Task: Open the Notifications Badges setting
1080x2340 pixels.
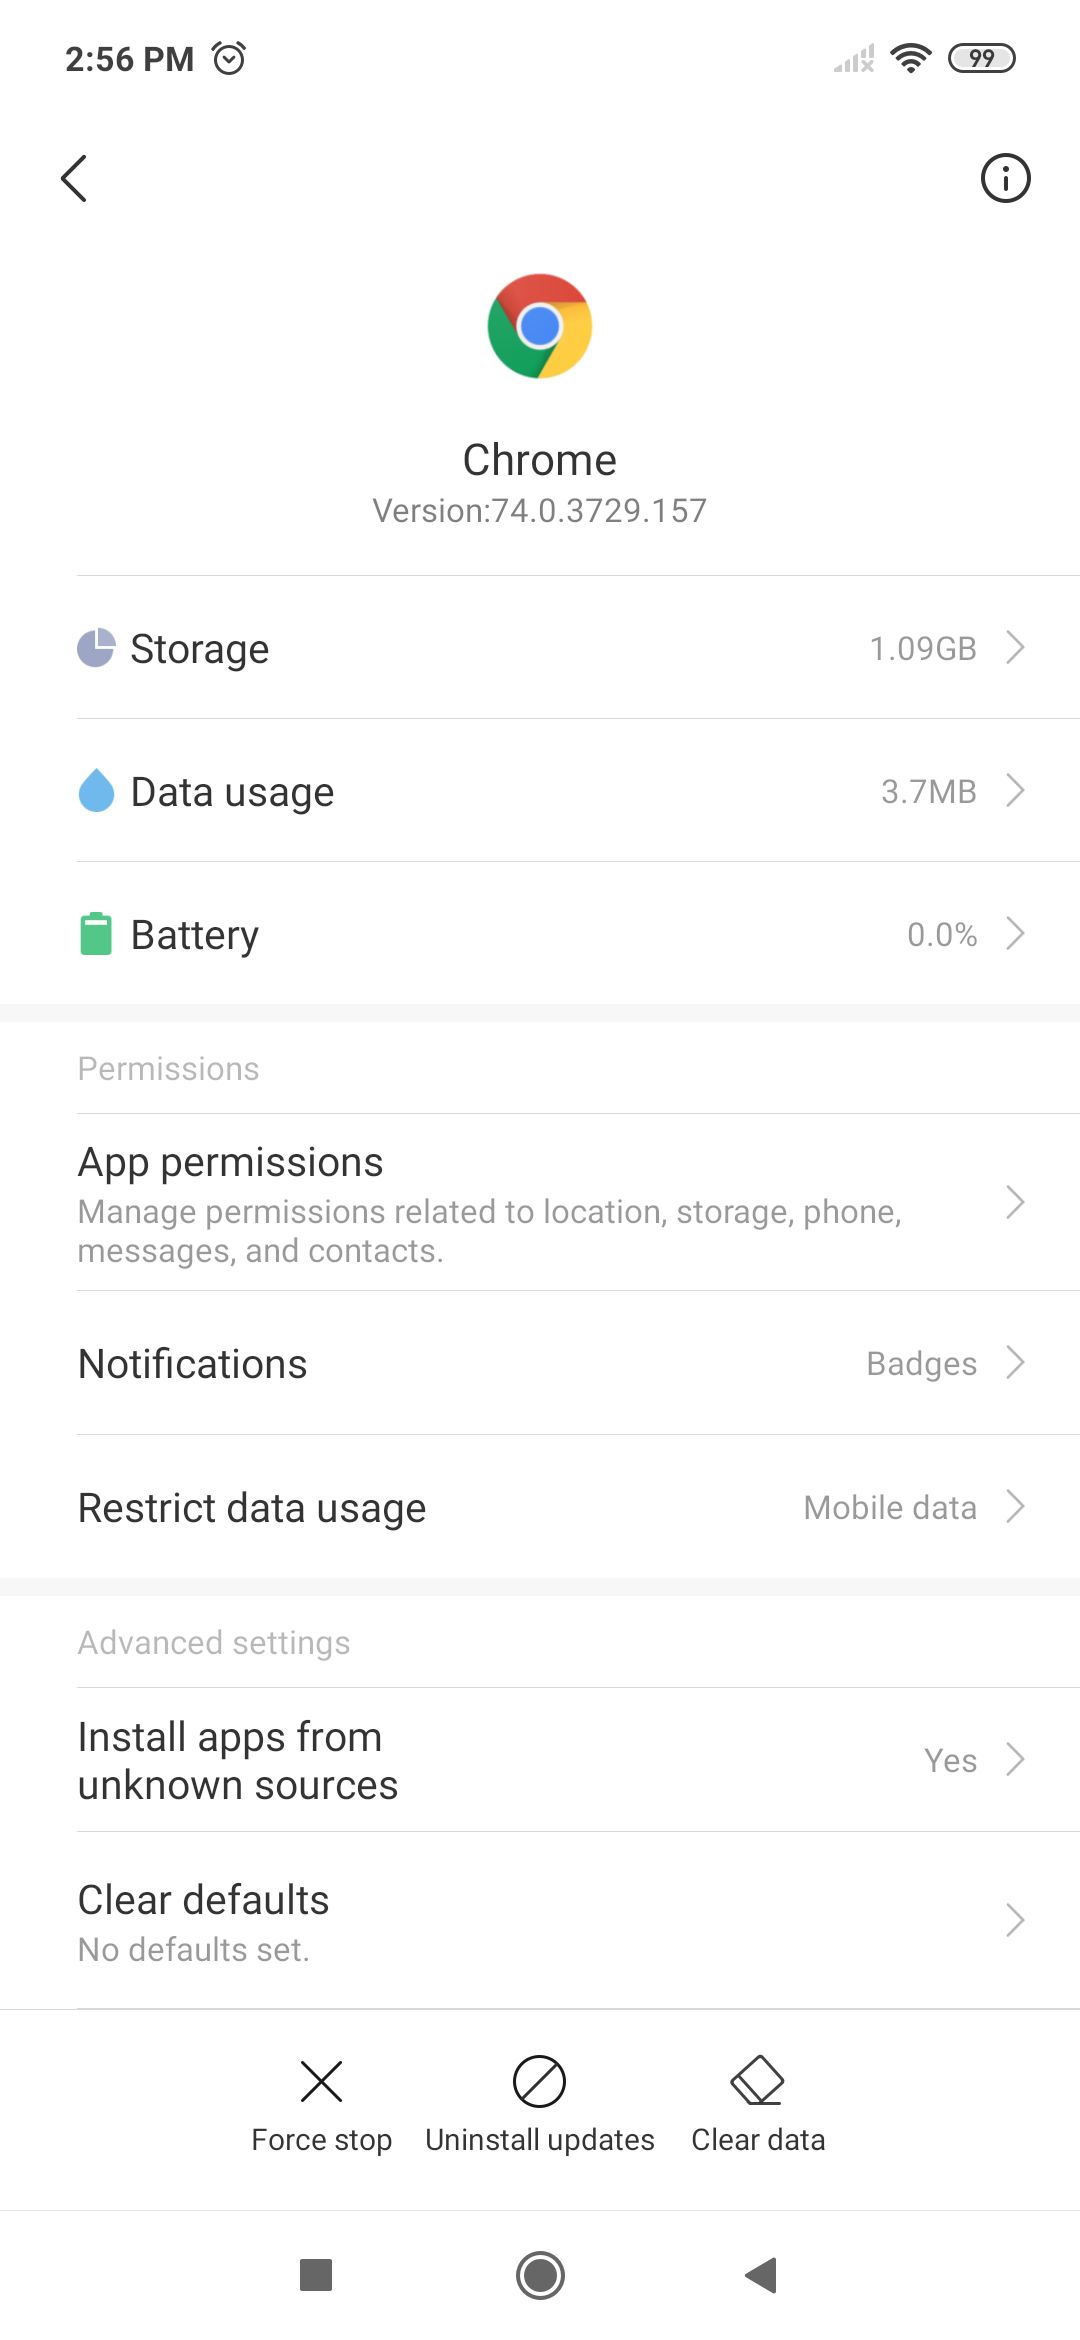Action: [x=921, y=1364]
